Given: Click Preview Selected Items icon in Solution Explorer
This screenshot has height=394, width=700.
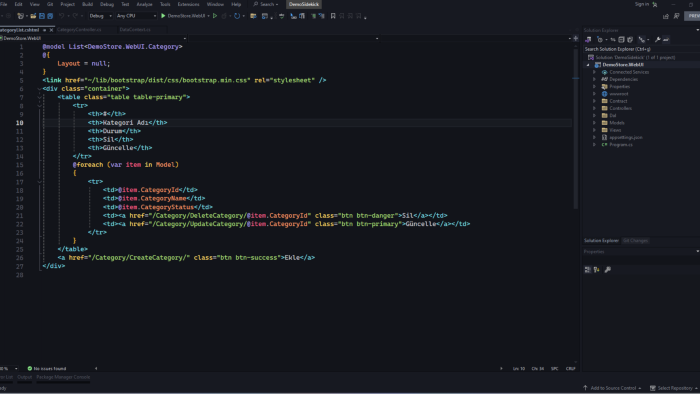Looking at the screenshot, I should tap(666, 40).
